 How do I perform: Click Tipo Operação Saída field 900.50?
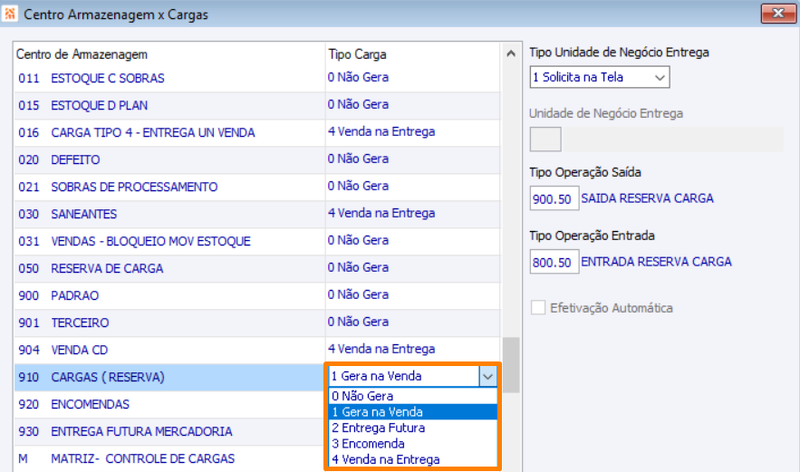[x=554, y=198]
